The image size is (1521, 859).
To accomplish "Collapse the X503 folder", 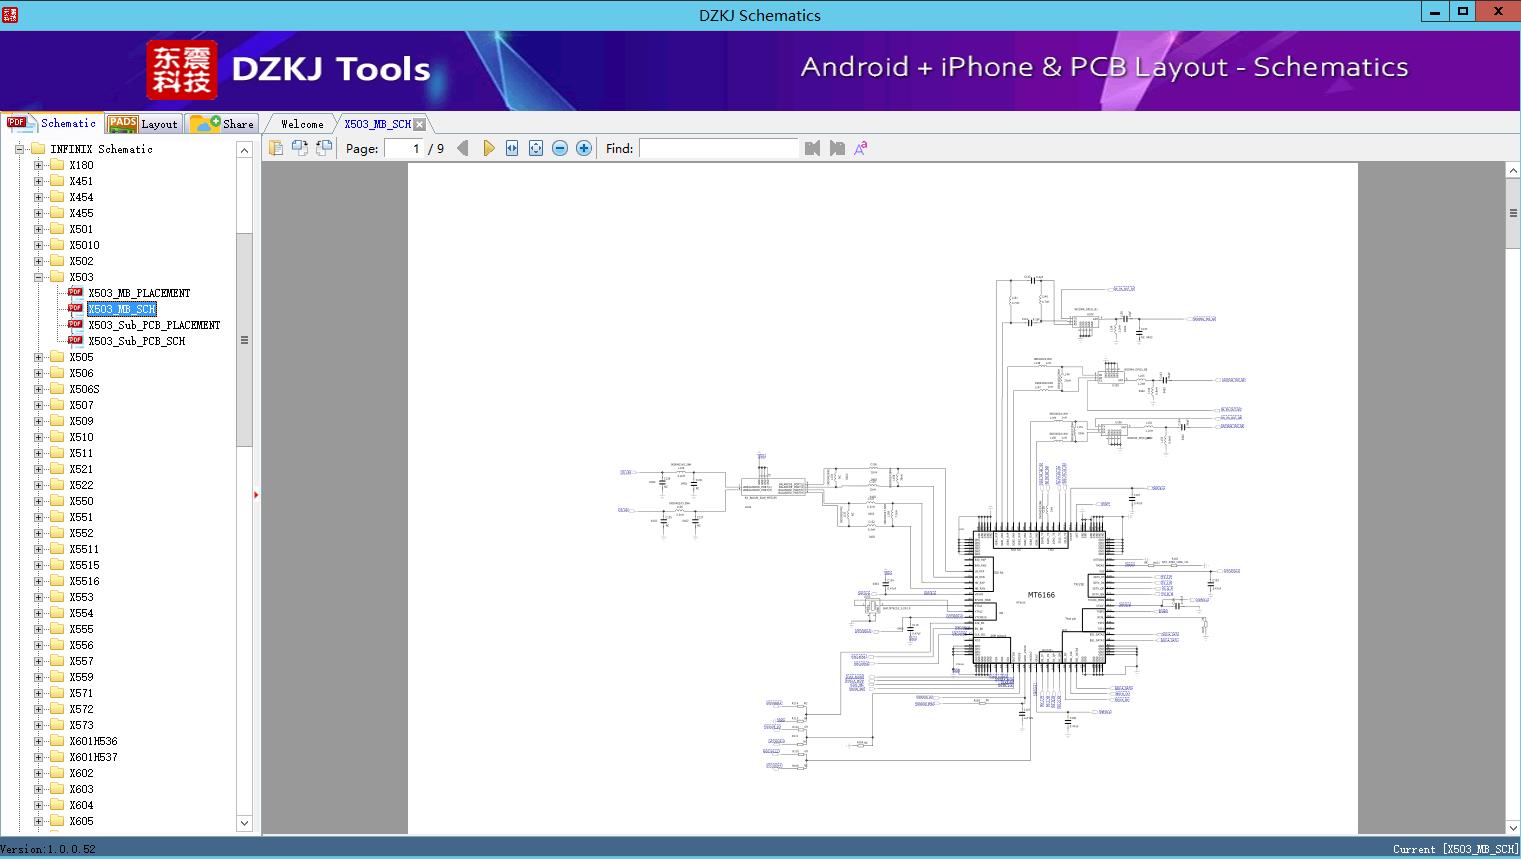I will pos(38,277).
